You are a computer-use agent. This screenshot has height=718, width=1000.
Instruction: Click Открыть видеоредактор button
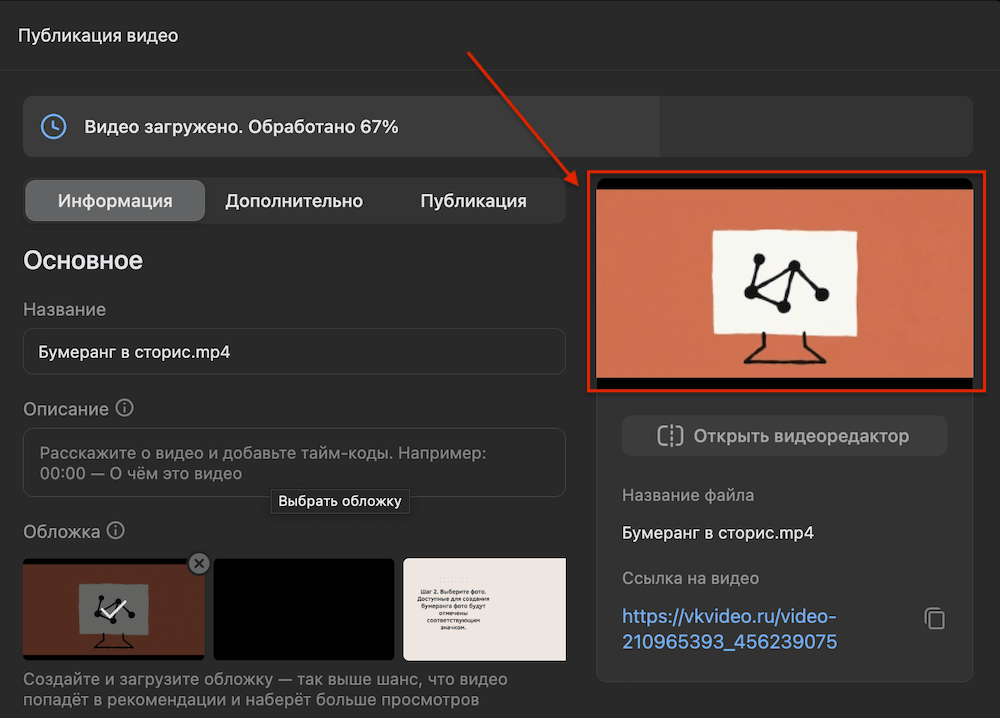coord(784,436)
